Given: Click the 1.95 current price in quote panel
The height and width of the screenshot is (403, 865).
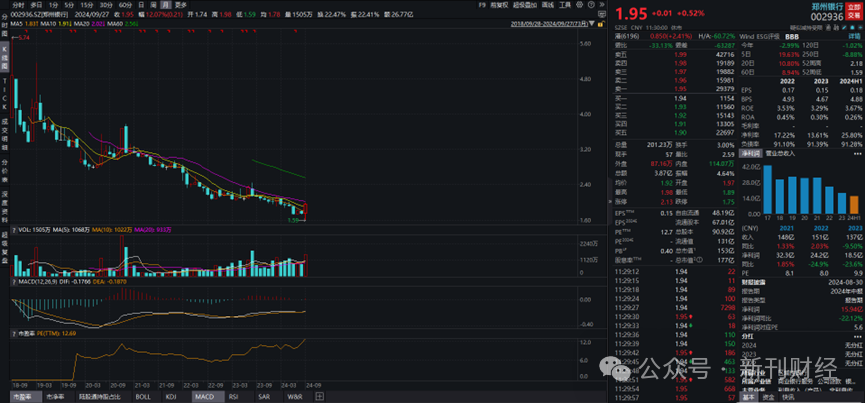Looking at the screenshot, I should pyautogui.click(x=632, y=12).
